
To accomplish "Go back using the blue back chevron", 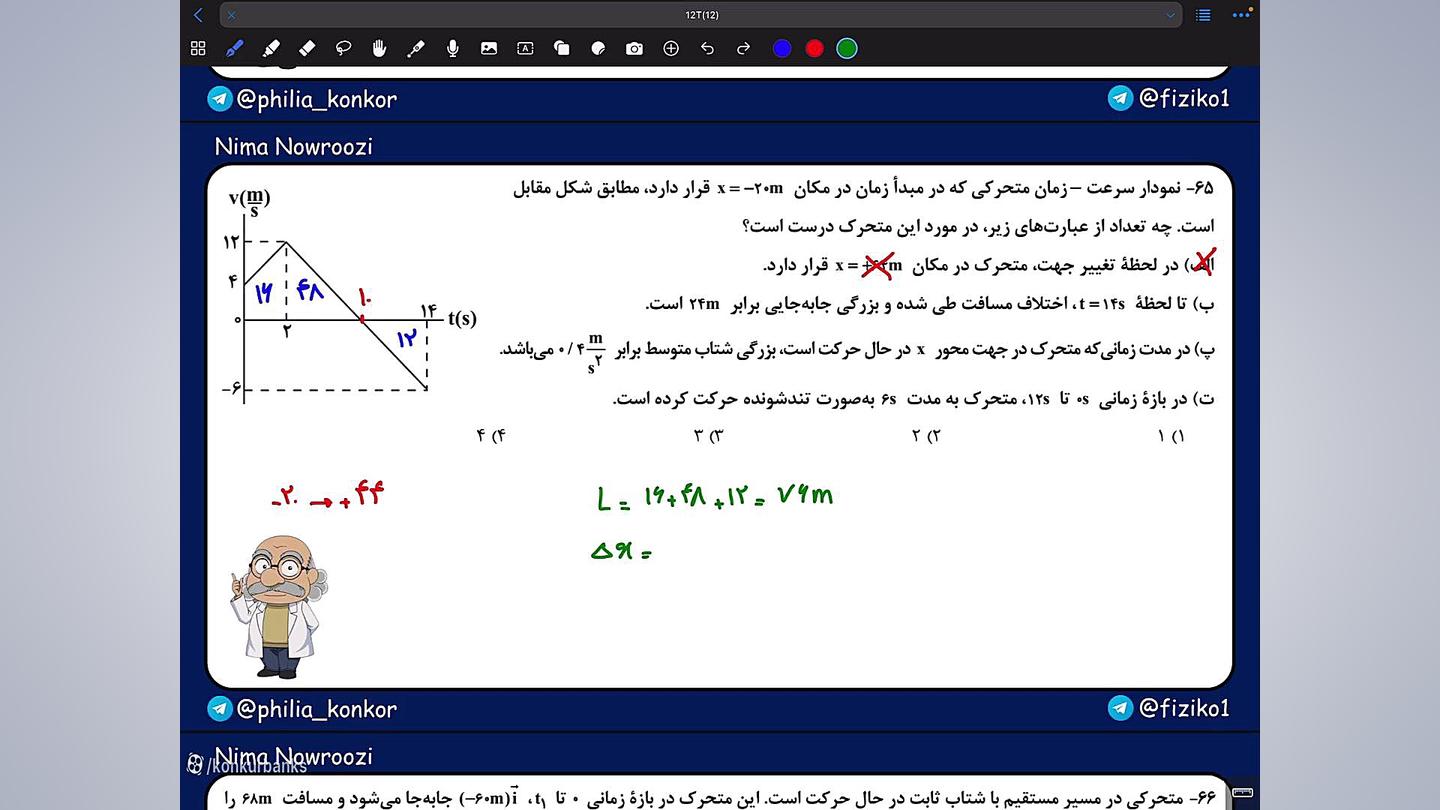I will (x=198, y=15).
